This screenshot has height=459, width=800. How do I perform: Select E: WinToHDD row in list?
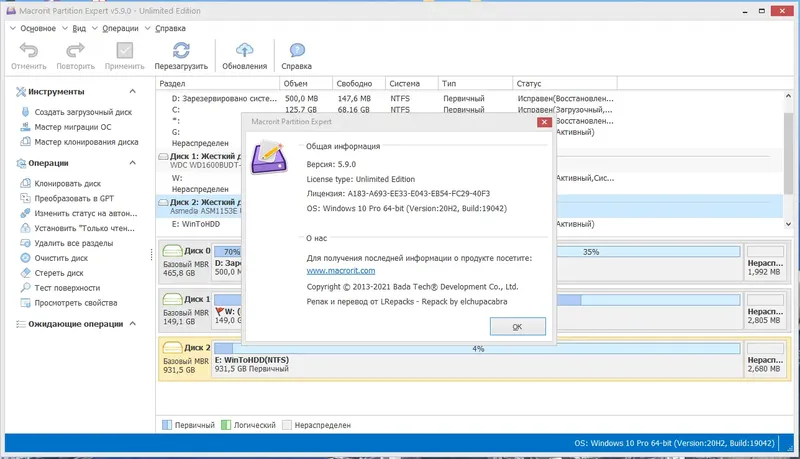(196, 224)
